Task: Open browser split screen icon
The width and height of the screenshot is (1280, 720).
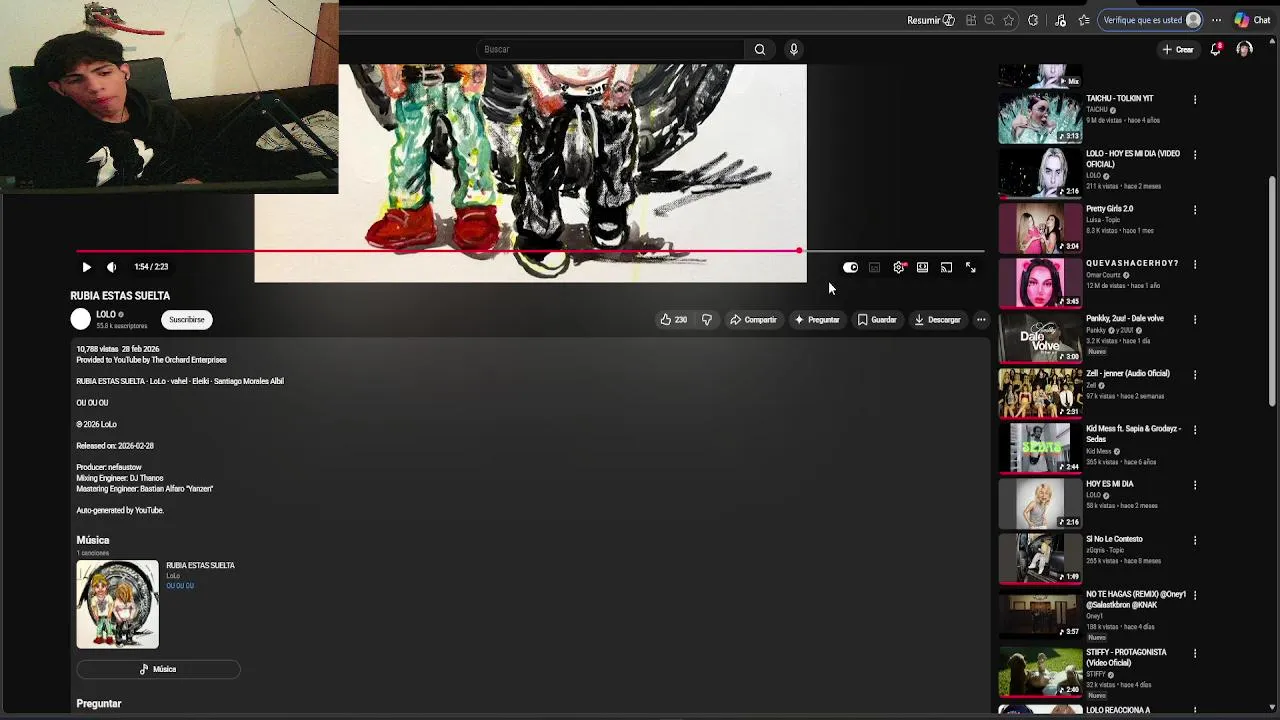Action: point(970,20)
